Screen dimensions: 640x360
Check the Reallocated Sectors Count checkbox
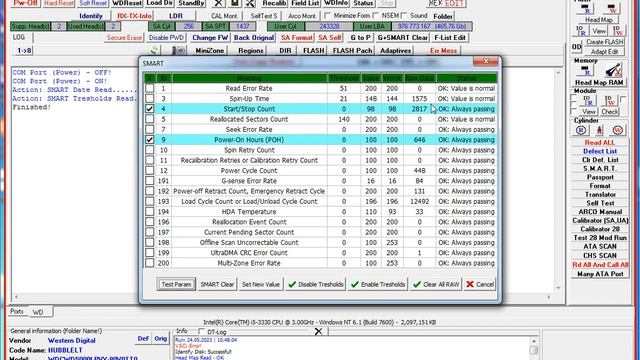coord(149,119)
